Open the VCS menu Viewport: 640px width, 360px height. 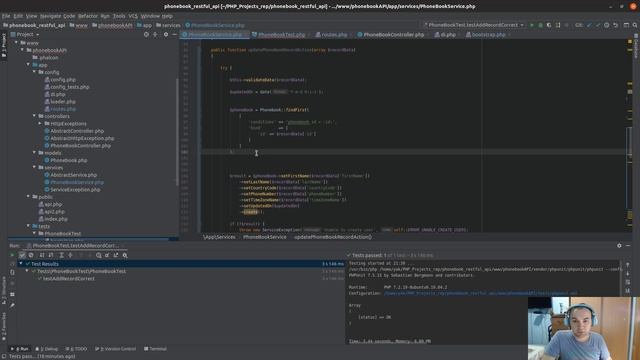[x=133, y=16]
